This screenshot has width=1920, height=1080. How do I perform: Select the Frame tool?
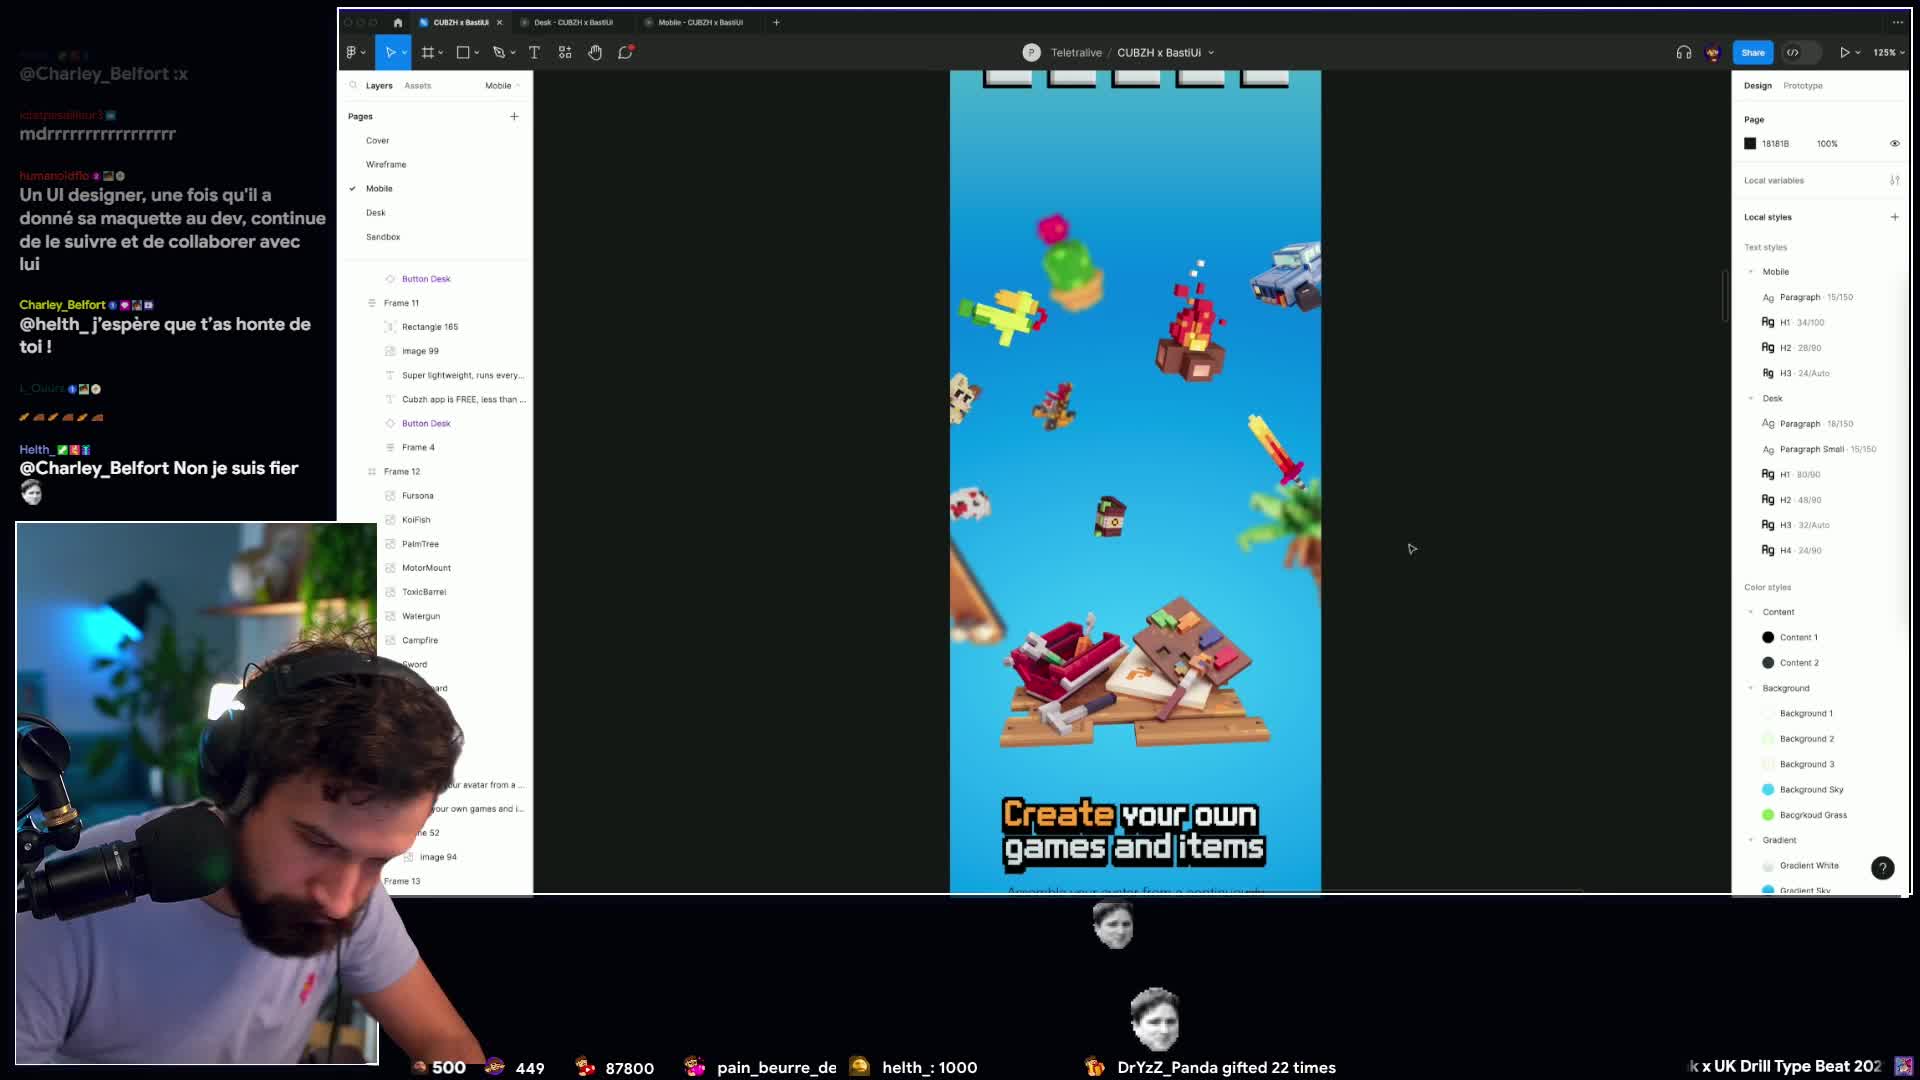pos(428,52)
